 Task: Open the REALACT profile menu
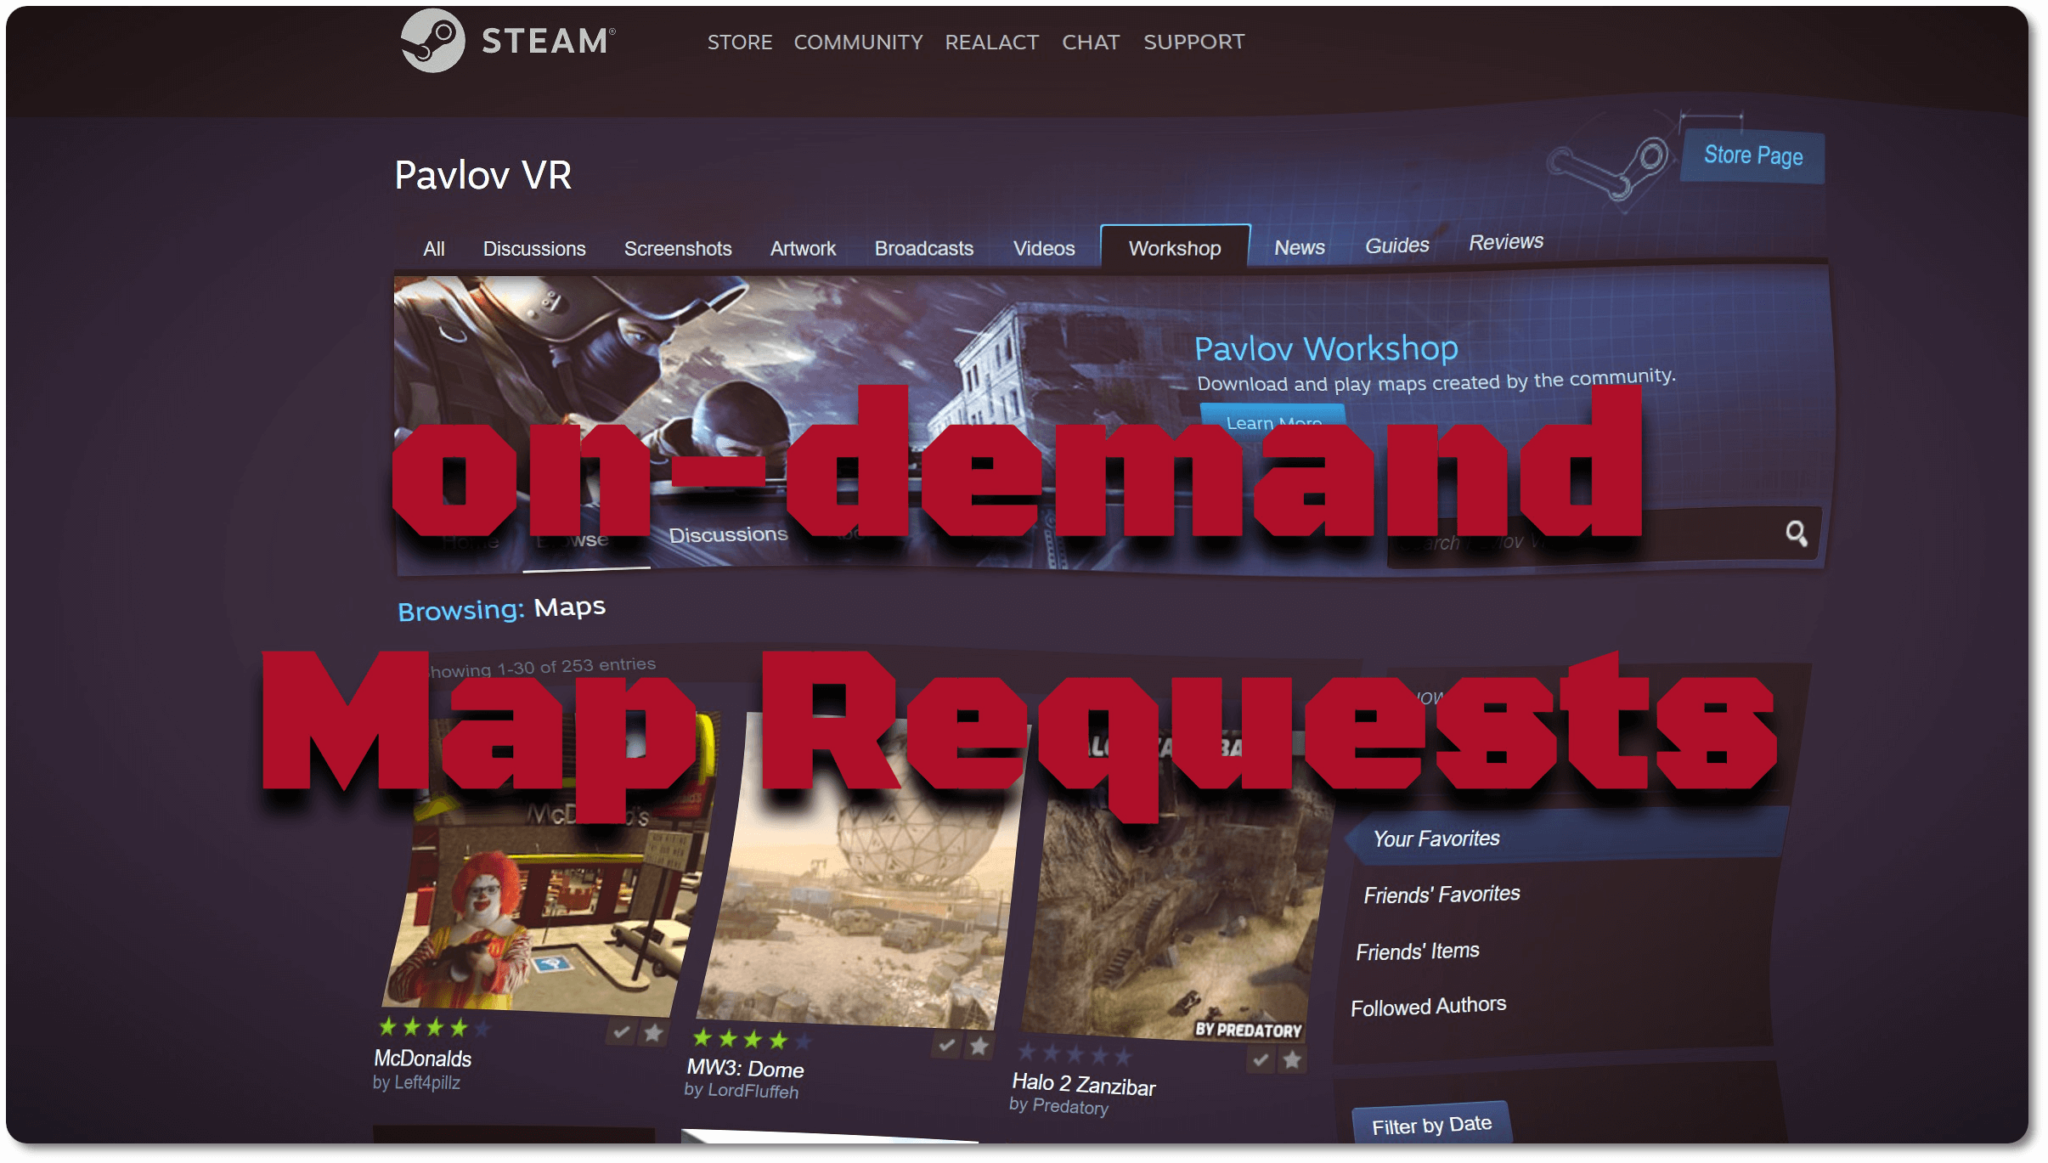click(x=992, y=42)
